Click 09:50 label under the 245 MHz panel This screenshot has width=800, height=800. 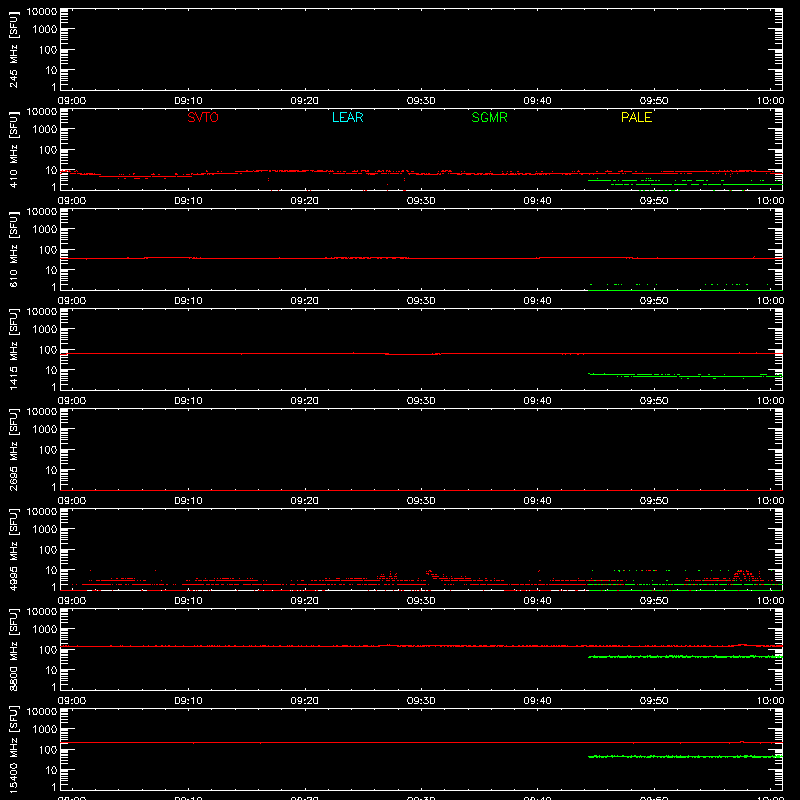pos(654,101)
